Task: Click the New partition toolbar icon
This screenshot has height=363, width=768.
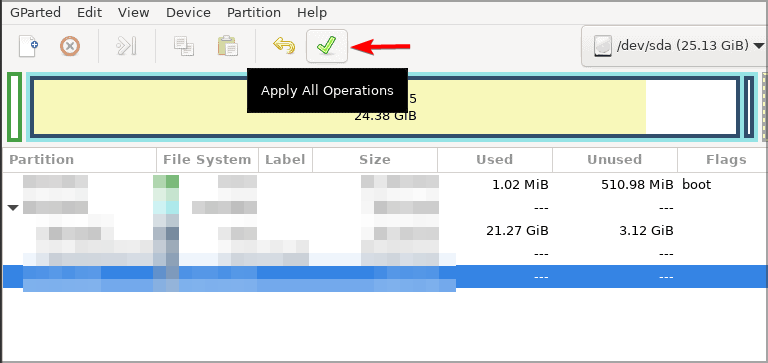Action: (28, 47)
